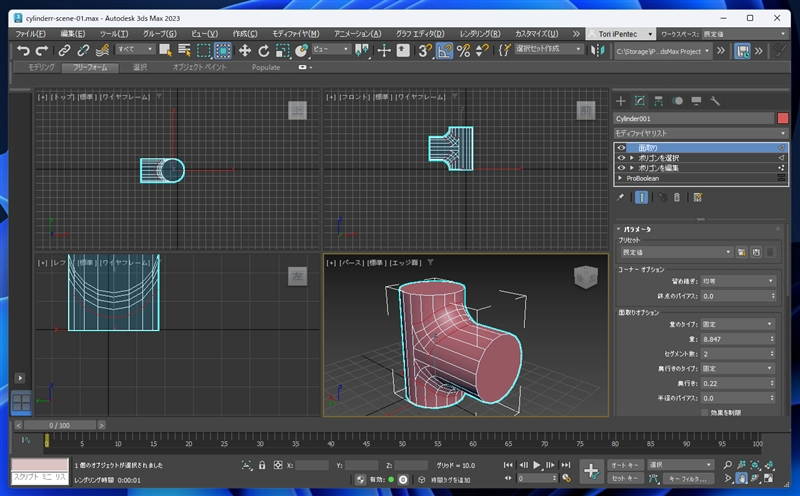Toggle the 3D Snaps icon

point(425,50)
